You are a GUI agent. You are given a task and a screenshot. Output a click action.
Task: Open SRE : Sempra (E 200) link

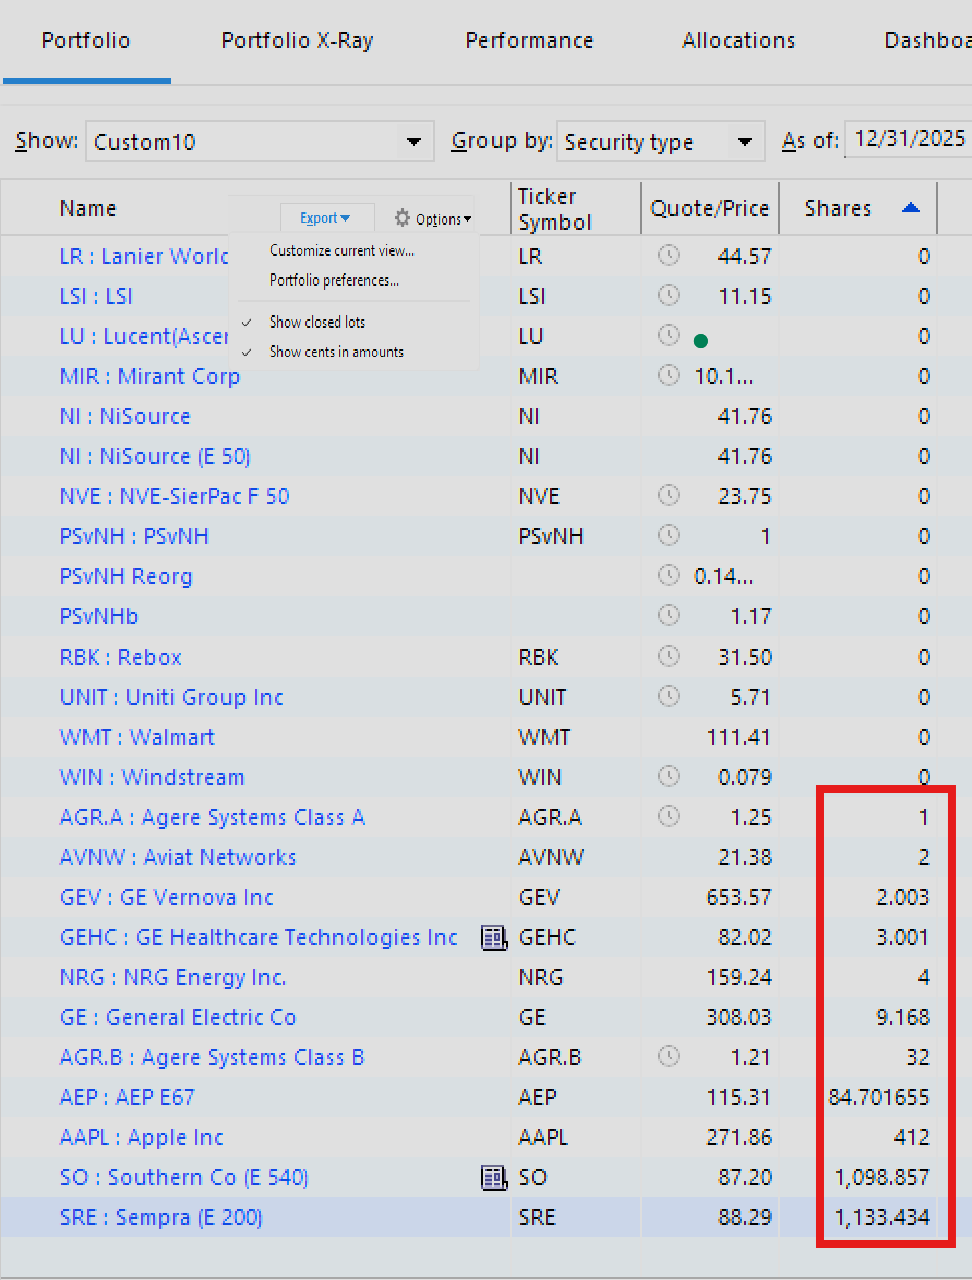[161, 1217]
